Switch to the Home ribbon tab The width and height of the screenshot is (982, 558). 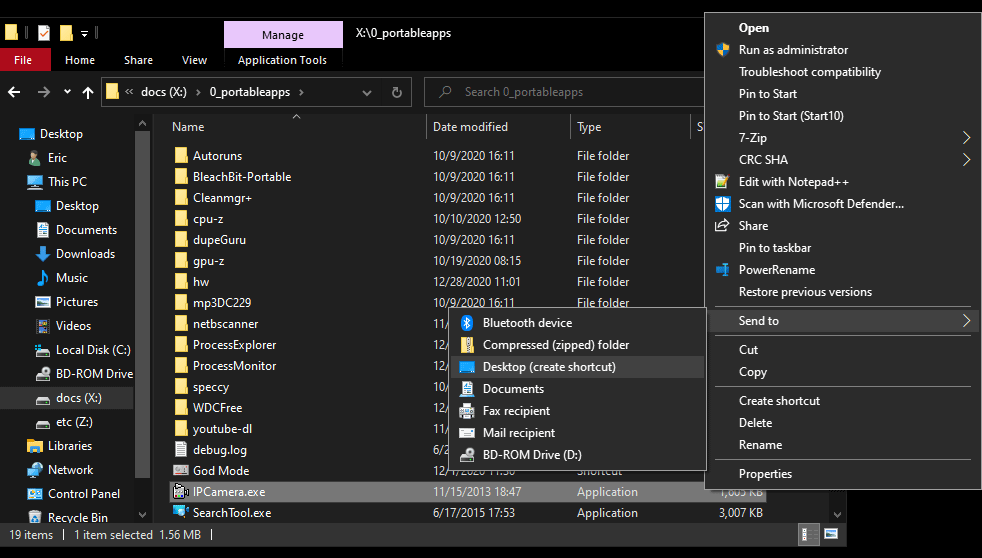80,60
